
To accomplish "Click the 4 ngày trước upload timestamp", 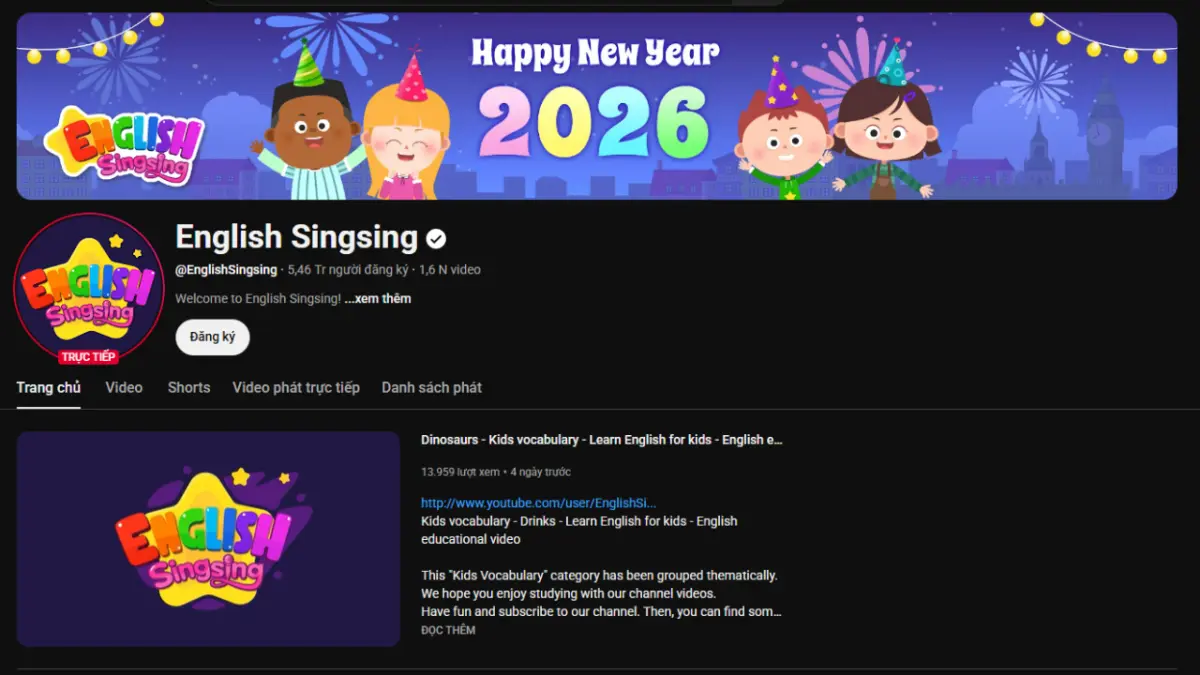I will (540, 471).
